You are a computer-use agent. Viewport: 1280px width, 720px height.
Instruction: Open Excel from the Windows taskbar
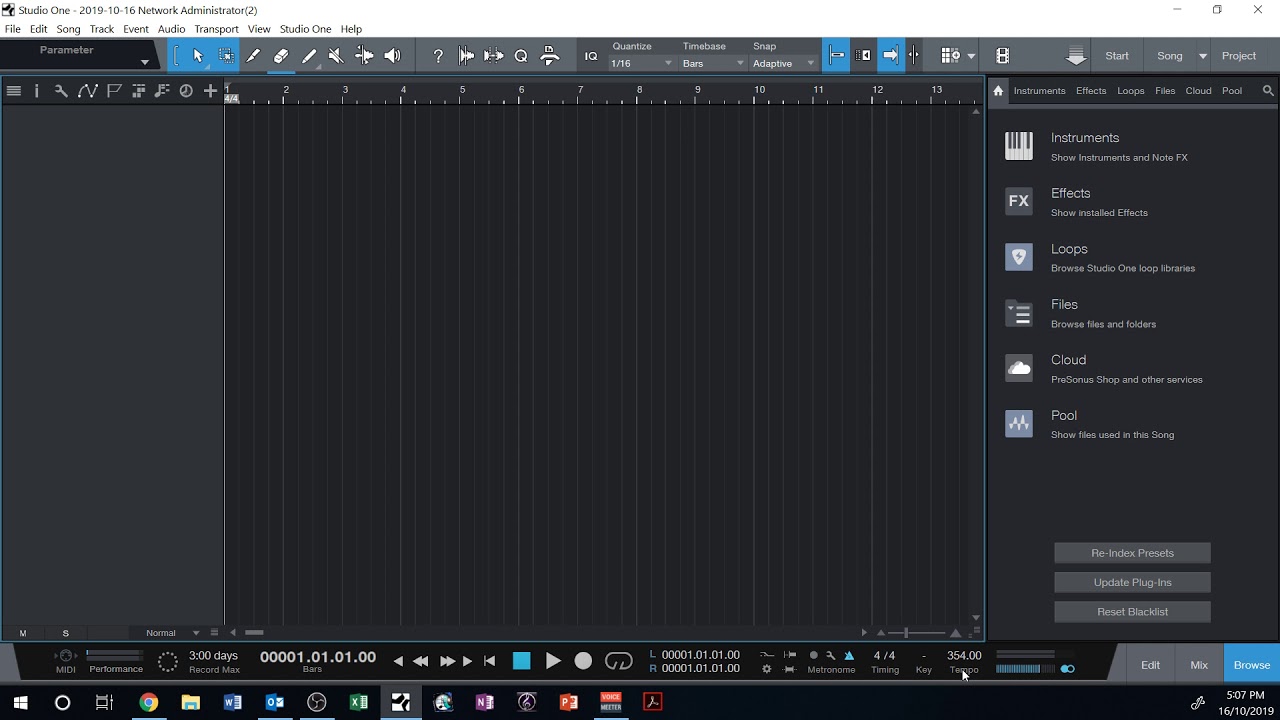click(359, 702)
